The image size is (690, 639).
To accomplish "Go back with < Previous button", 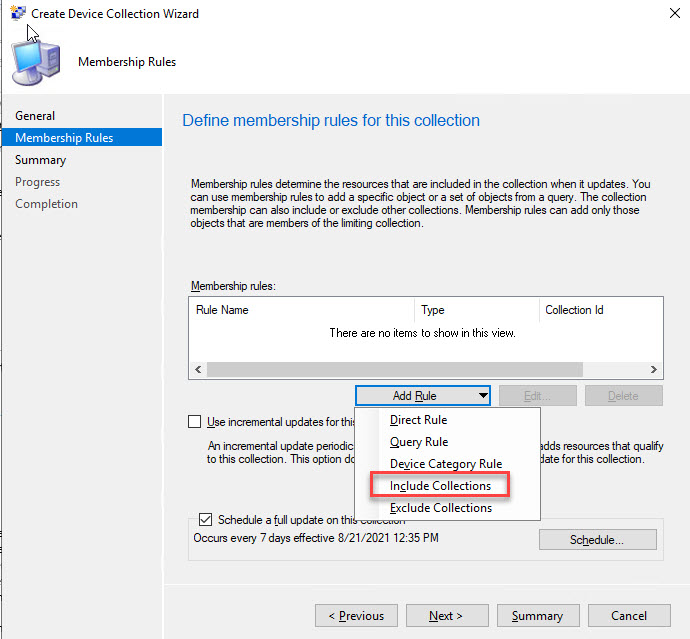I will pyautogui.click(x=356, y=616).
